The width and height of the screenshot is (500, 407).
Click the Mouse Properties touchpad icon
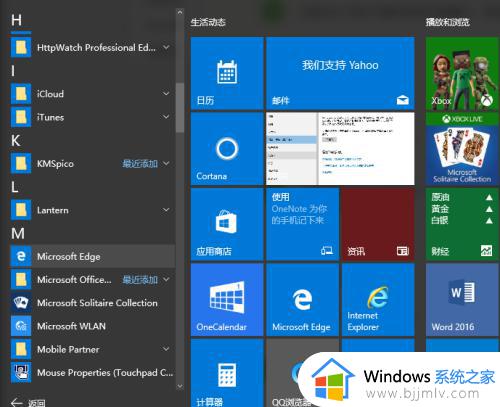pos(21,372)
